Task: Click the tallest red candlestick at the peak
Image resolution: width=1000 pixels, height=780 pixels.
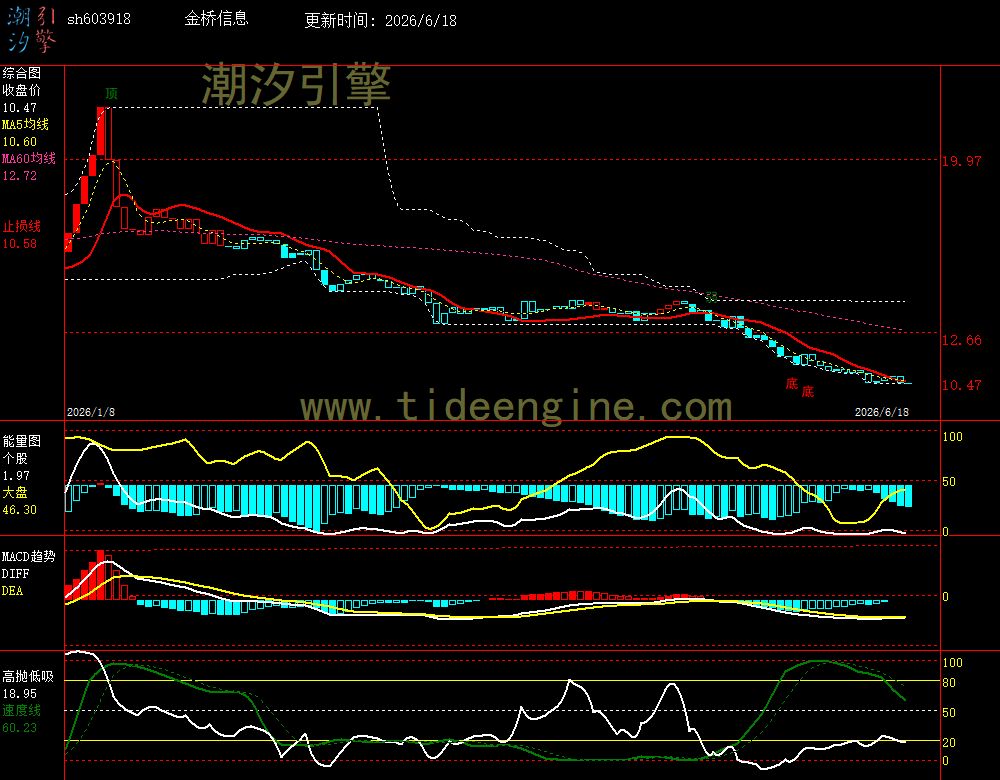Action: (x=101, y=131)
